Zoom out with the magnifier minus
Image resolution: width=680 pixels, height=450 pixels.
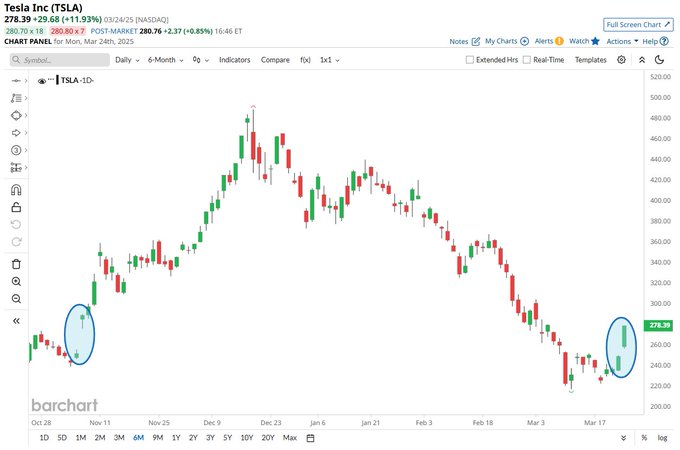[x=16, y=299]
